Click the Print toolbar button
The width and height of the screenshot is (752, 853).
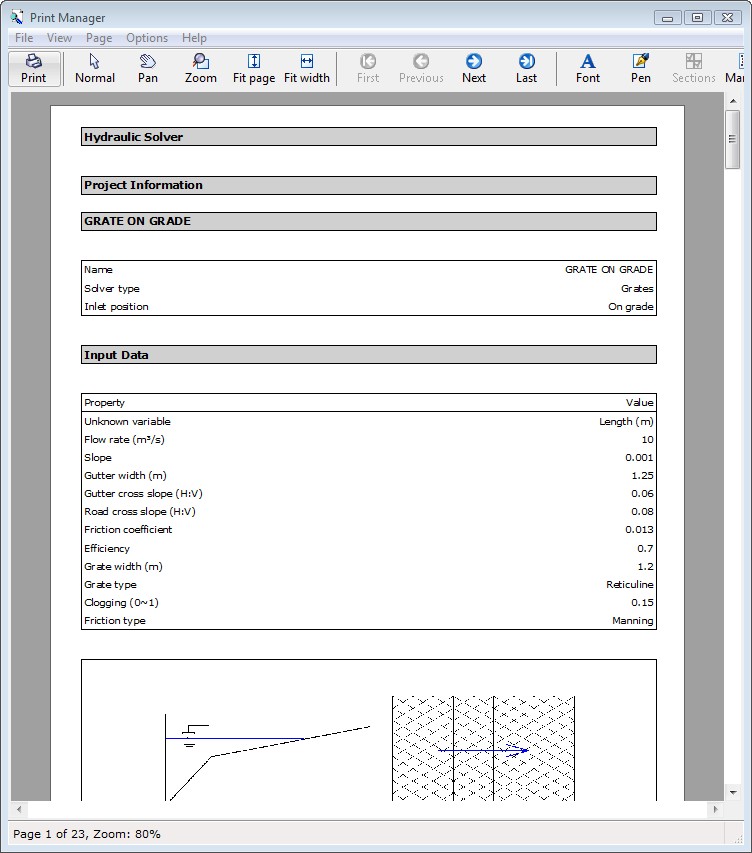[x=34, y=68]
